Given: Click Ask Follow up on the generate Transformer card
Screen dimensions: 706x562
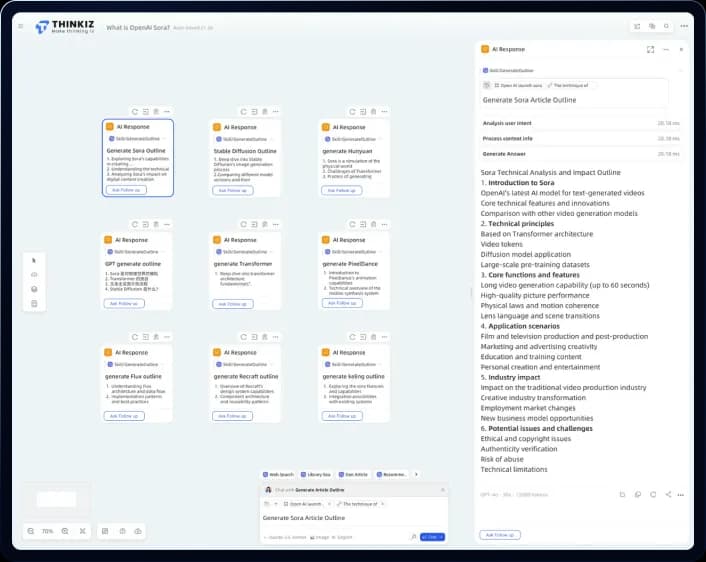Looking at the screenshot, I should click(x=233, y=304).
